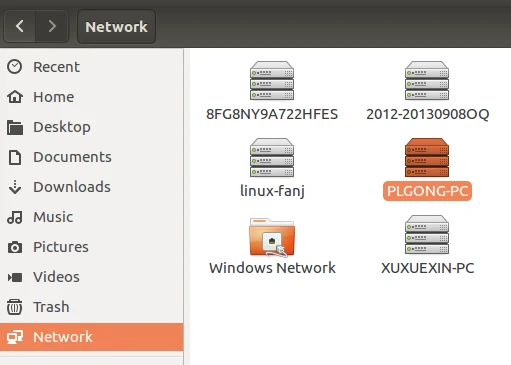The height and width of the screenshot is (365, 511).
Task: Select the linux-fanj server icon
Action: click(272, 157)
